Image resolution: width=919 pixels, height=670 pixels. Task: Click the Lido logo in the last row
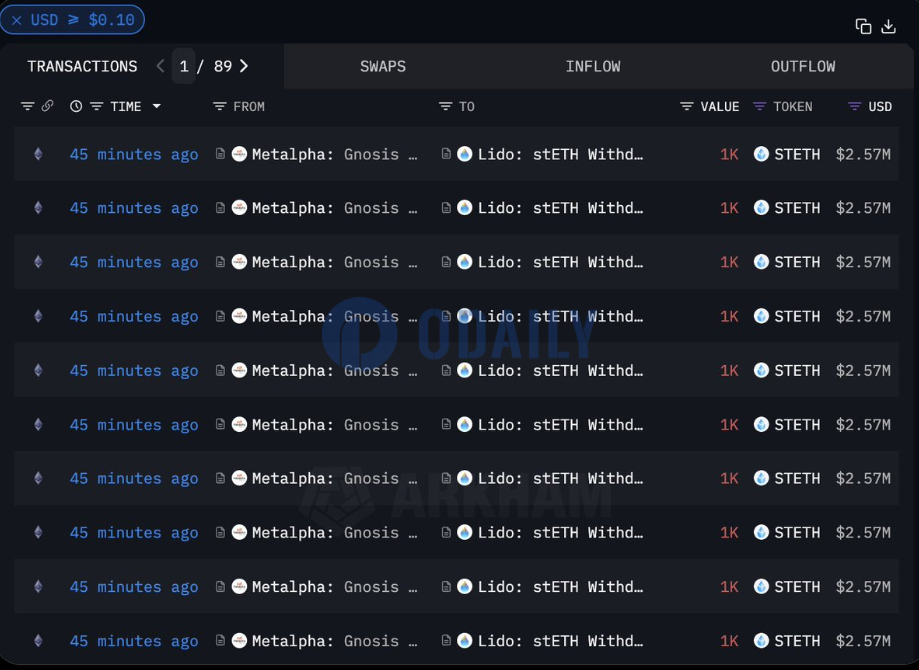click(x=465, y=641)
